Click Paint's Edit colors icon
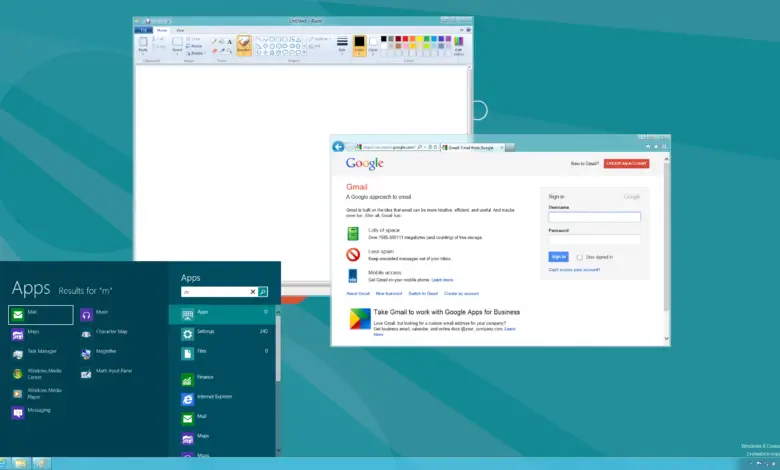 (x=459, y=45)
